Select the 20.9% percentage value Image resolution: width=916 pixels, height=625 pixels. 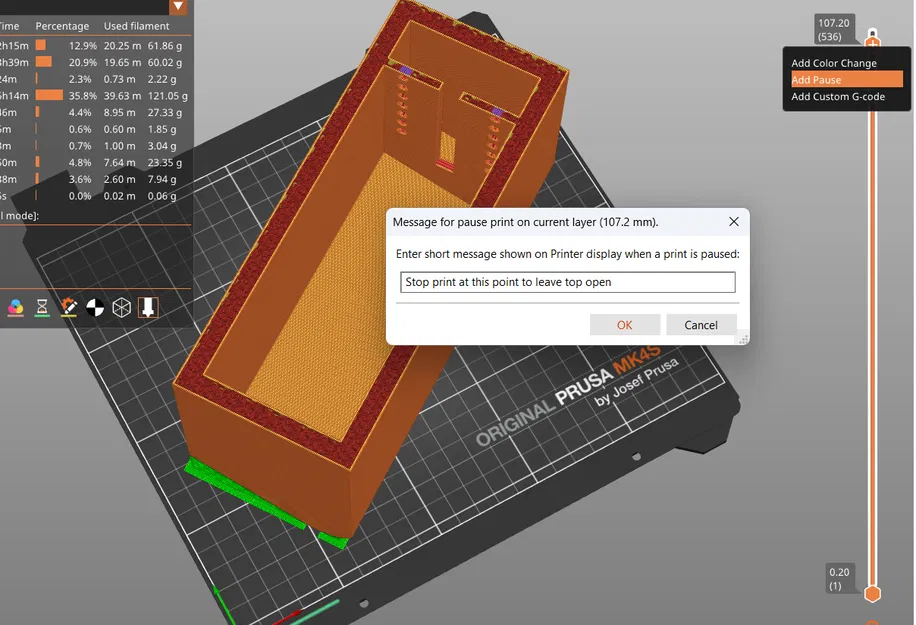[x=82, y=62]
